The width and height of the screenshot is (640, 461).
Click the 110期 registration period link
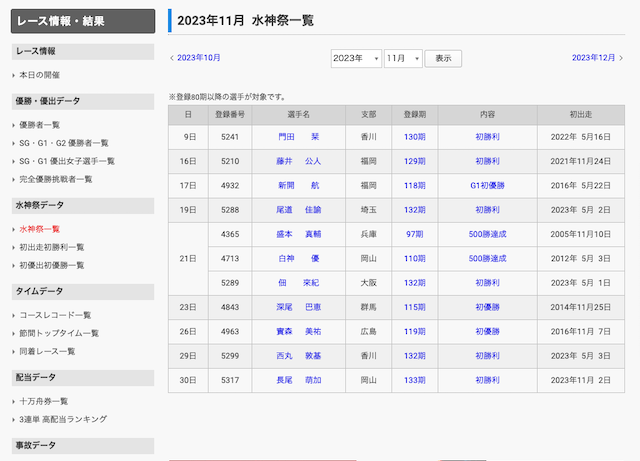click(415, 259)
